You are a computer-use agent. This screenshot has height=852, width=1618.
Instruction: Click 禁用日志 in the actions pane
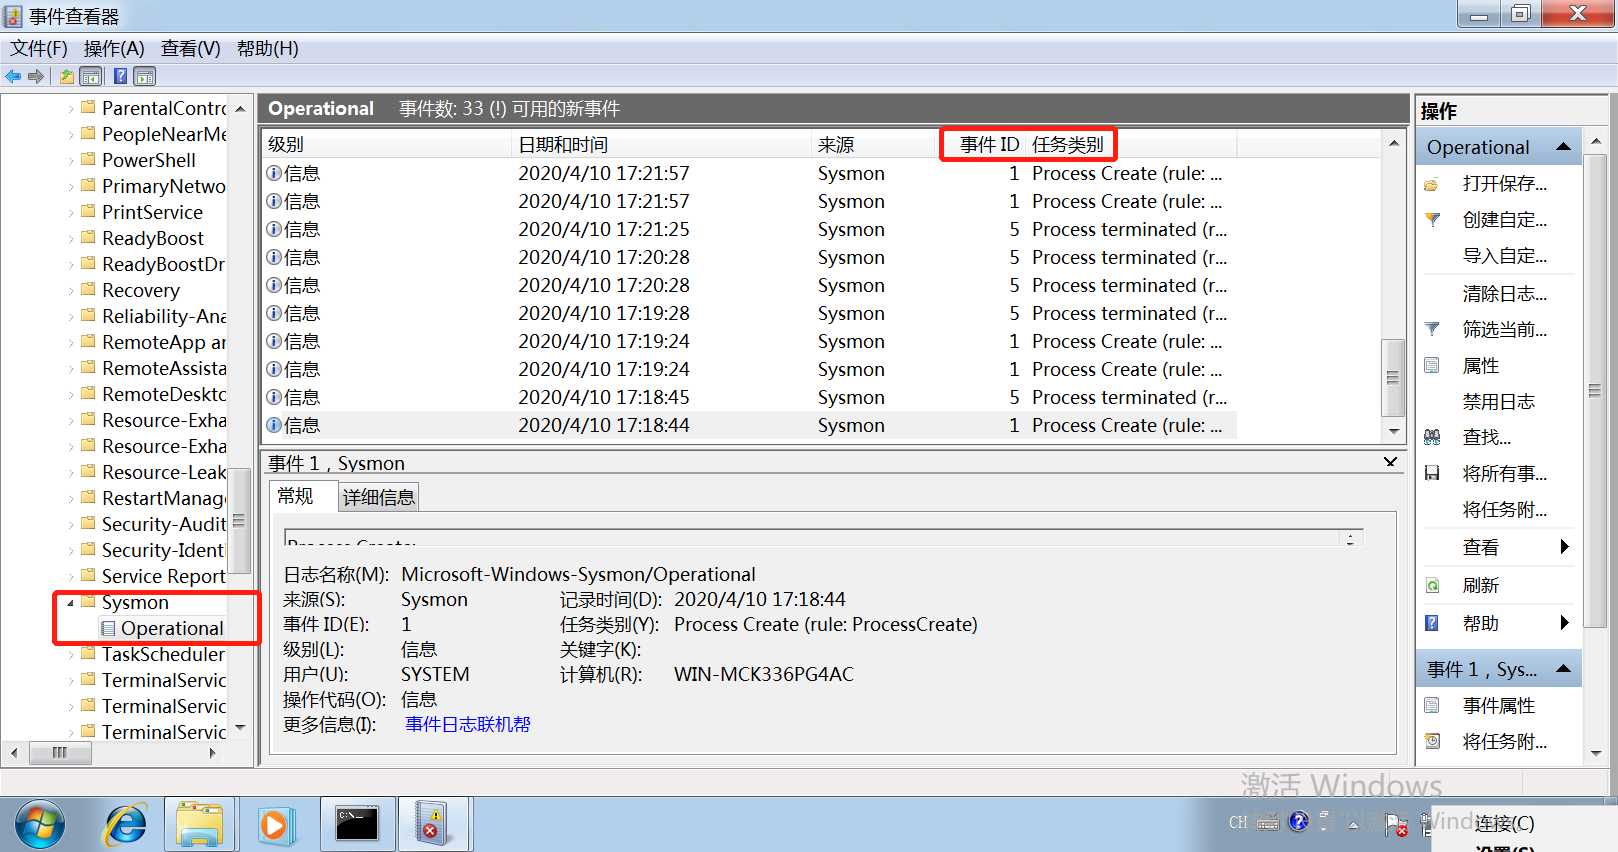tap(1498, 401)
